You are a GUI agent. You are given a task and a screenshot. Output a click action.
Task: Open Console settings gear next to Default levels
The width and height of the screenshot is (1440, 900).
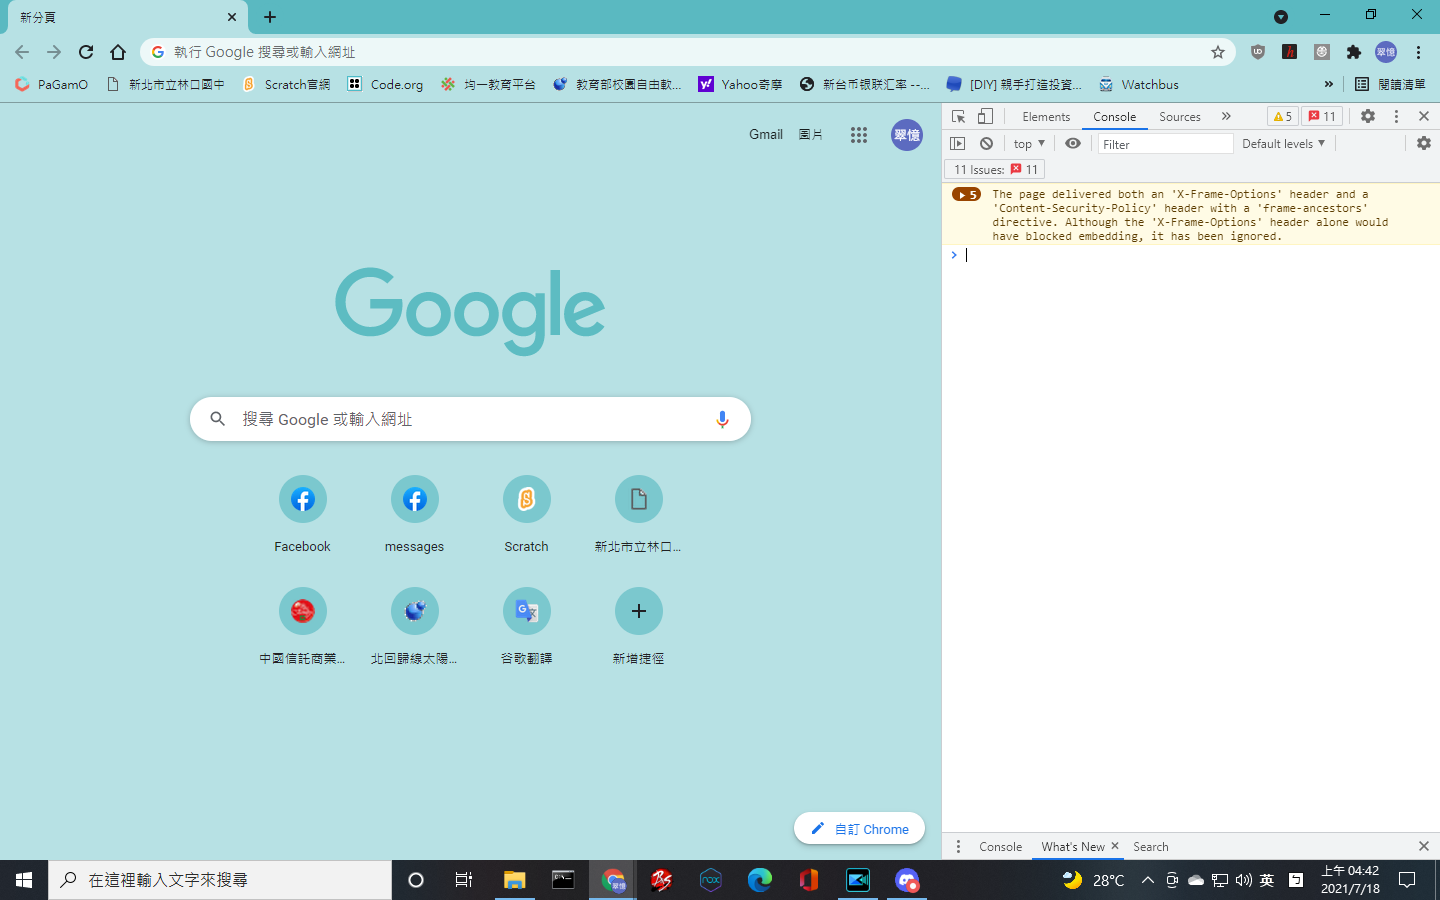1424,143
